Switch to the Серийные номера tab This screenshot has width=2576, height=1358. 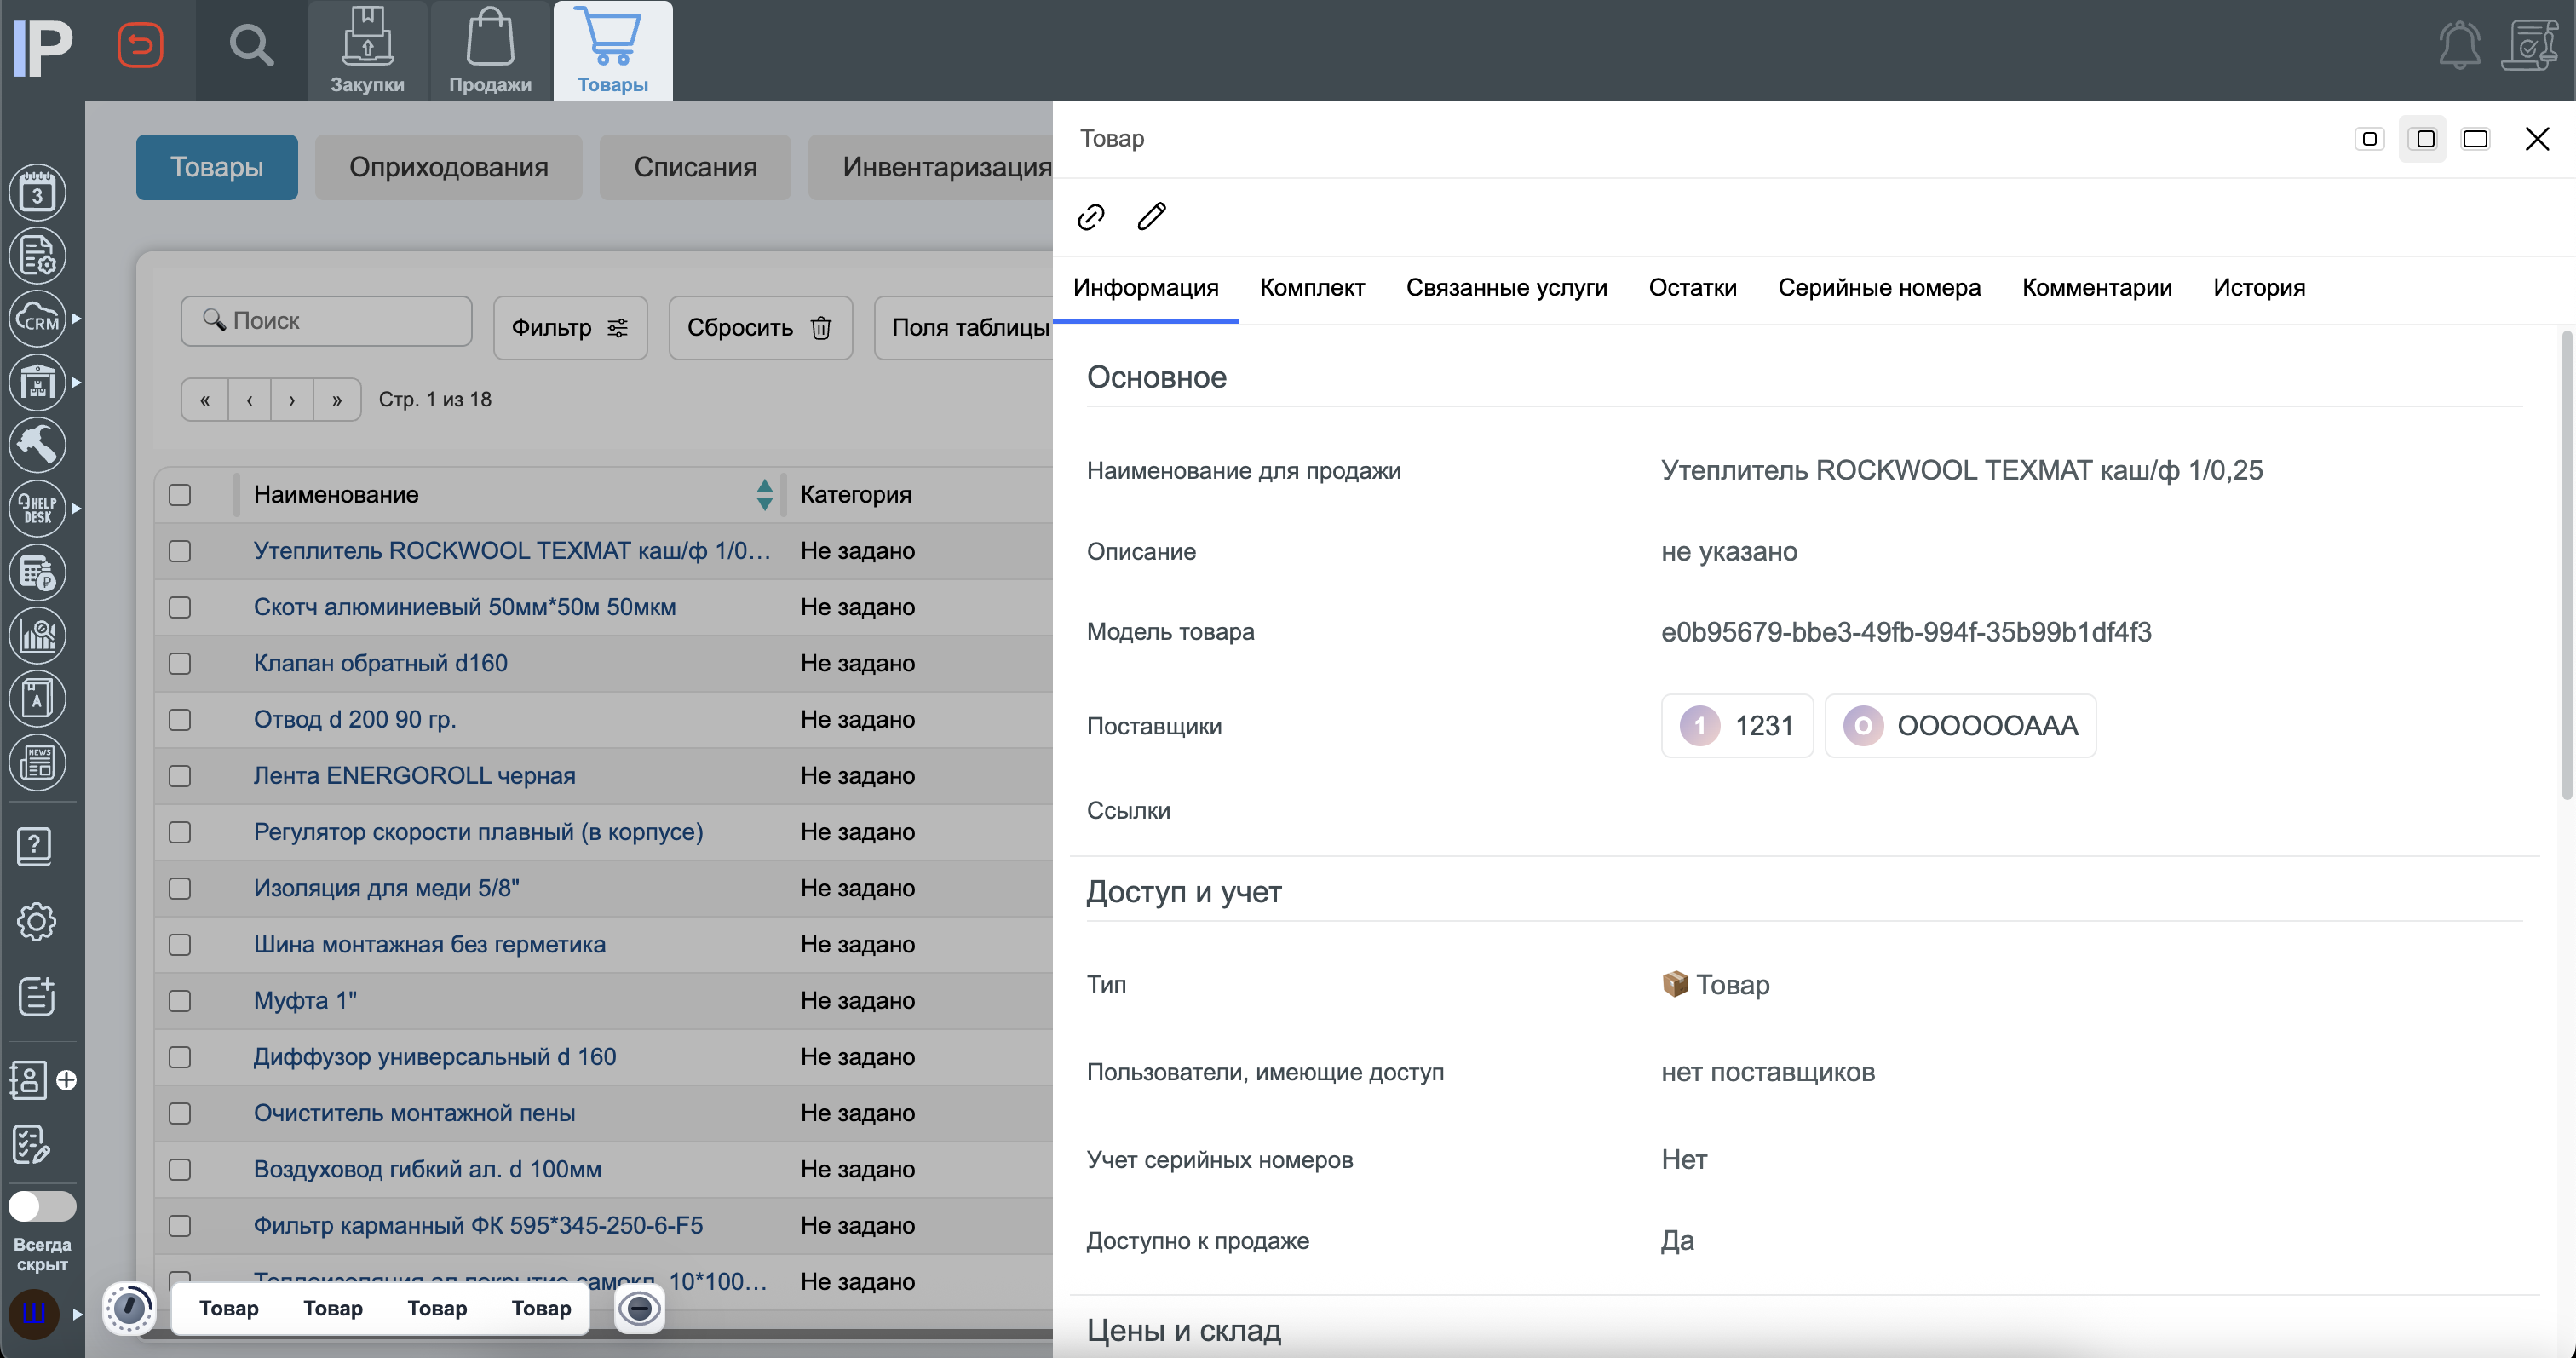pyautogui.click(x=1879, y=288)
